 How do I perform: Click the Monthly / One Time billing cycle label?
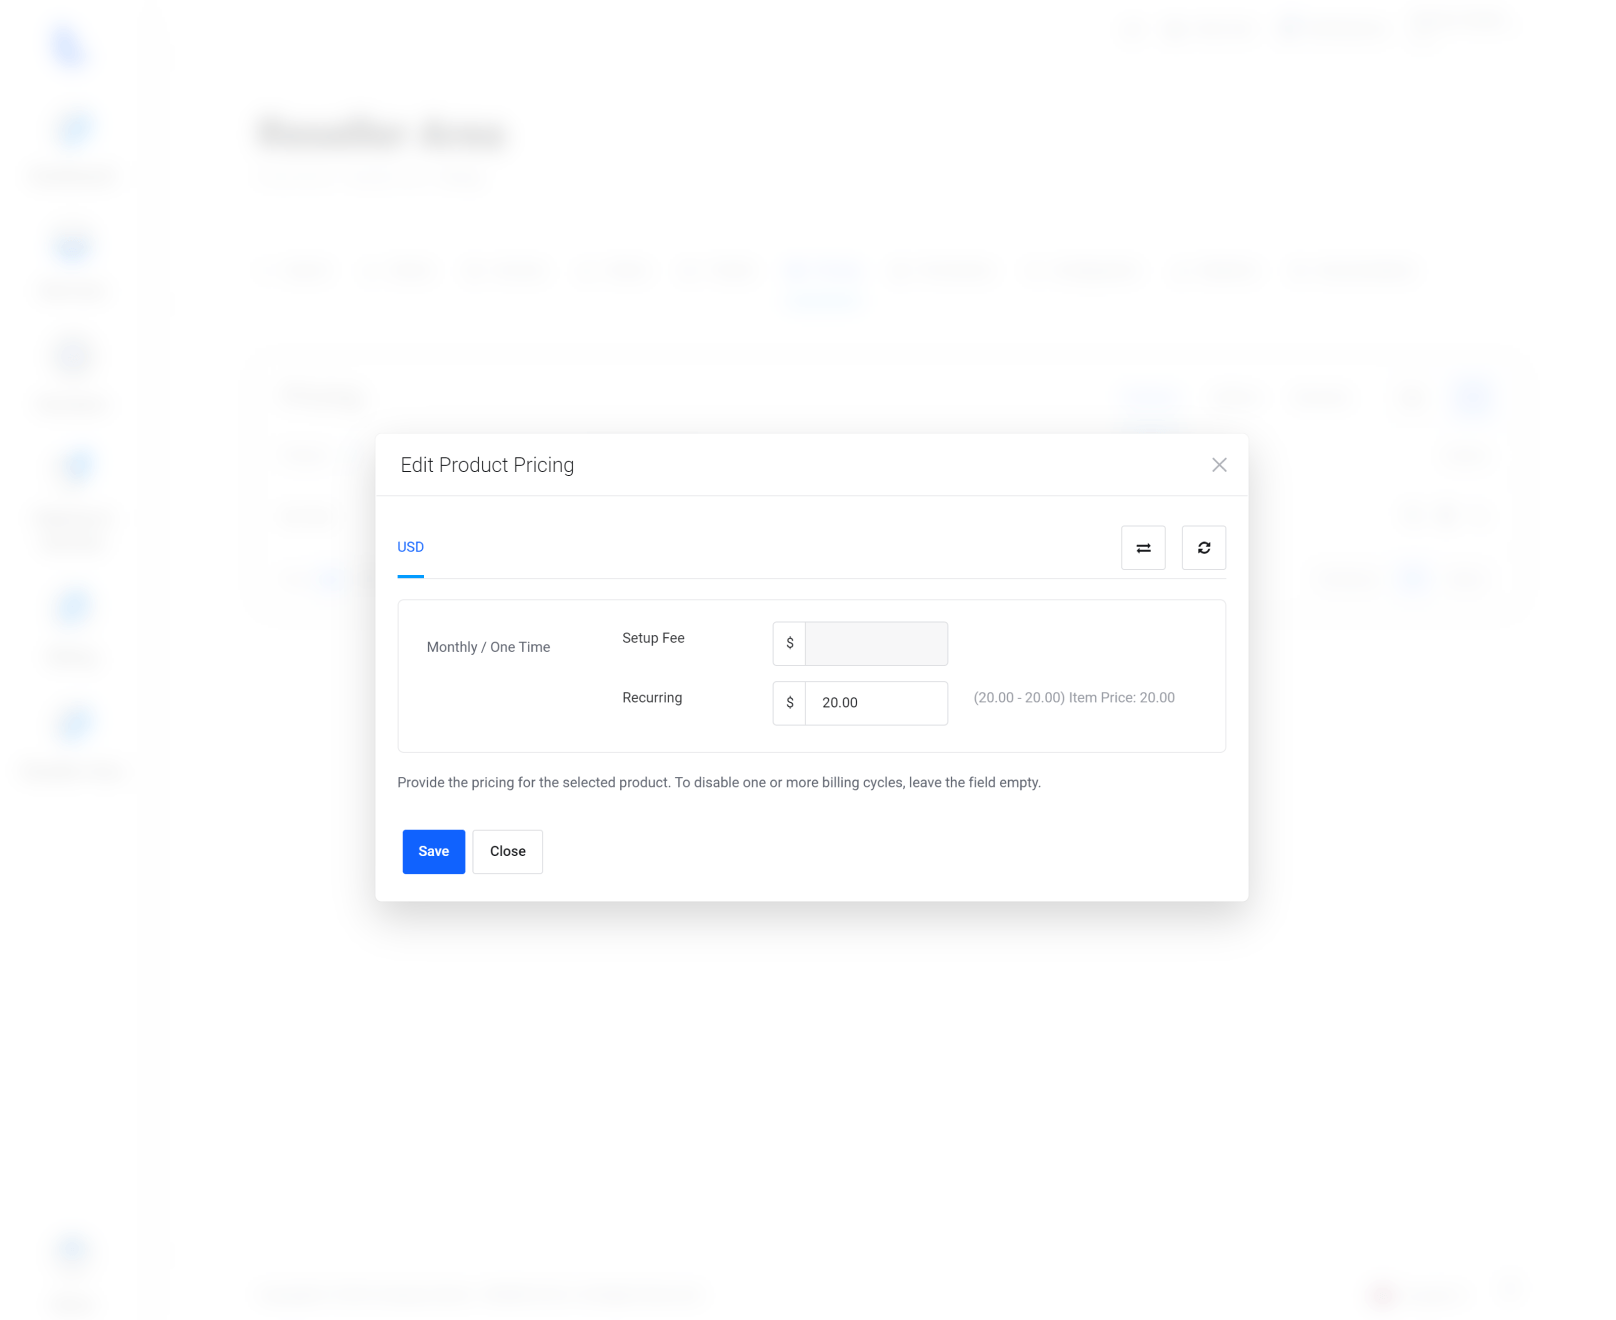click(488, 647)
